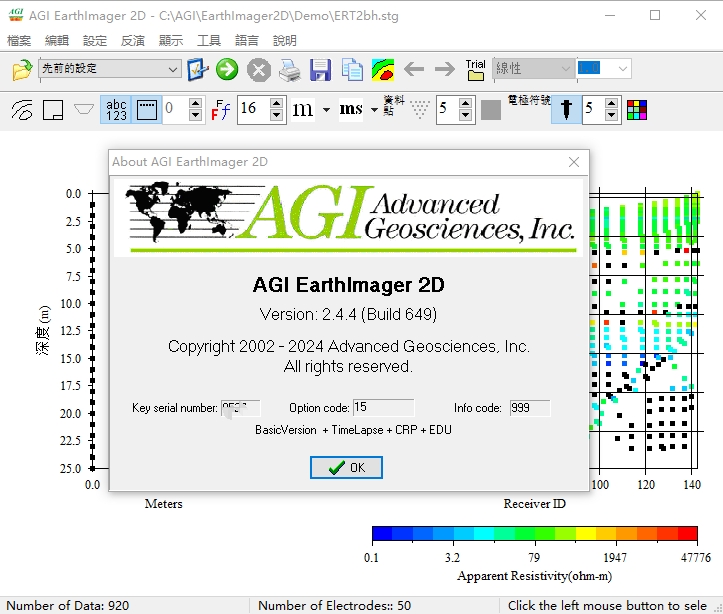Click the AGI Advanced Geosciences logo

pos(349,217)
